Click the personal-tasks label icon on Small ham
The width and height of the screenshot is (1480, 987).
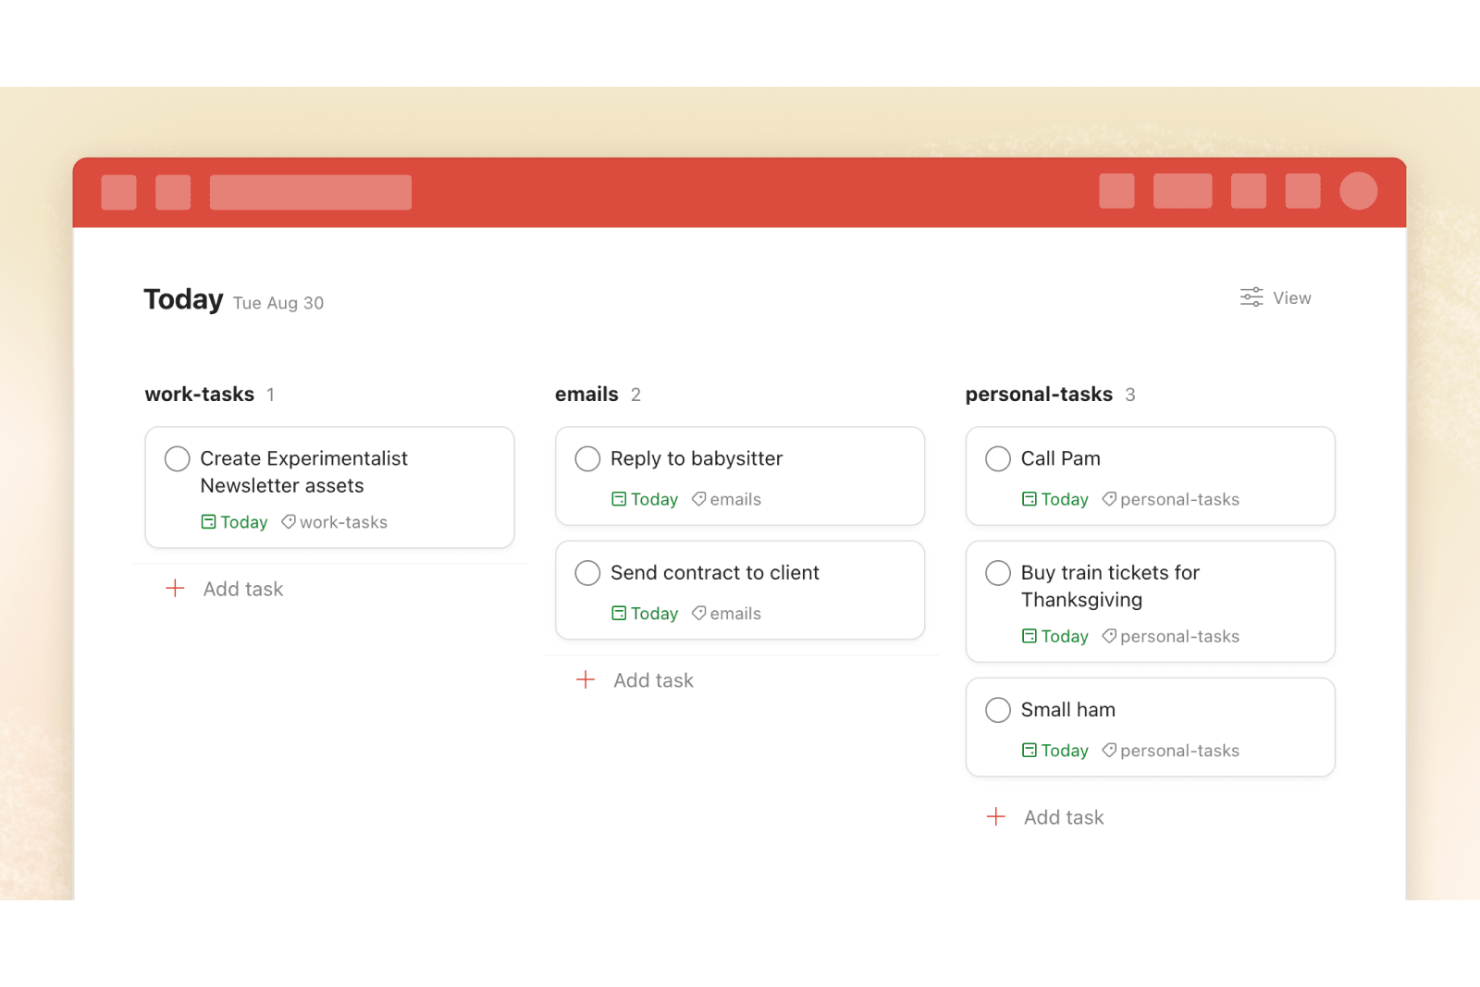(x=1109, y=750)
